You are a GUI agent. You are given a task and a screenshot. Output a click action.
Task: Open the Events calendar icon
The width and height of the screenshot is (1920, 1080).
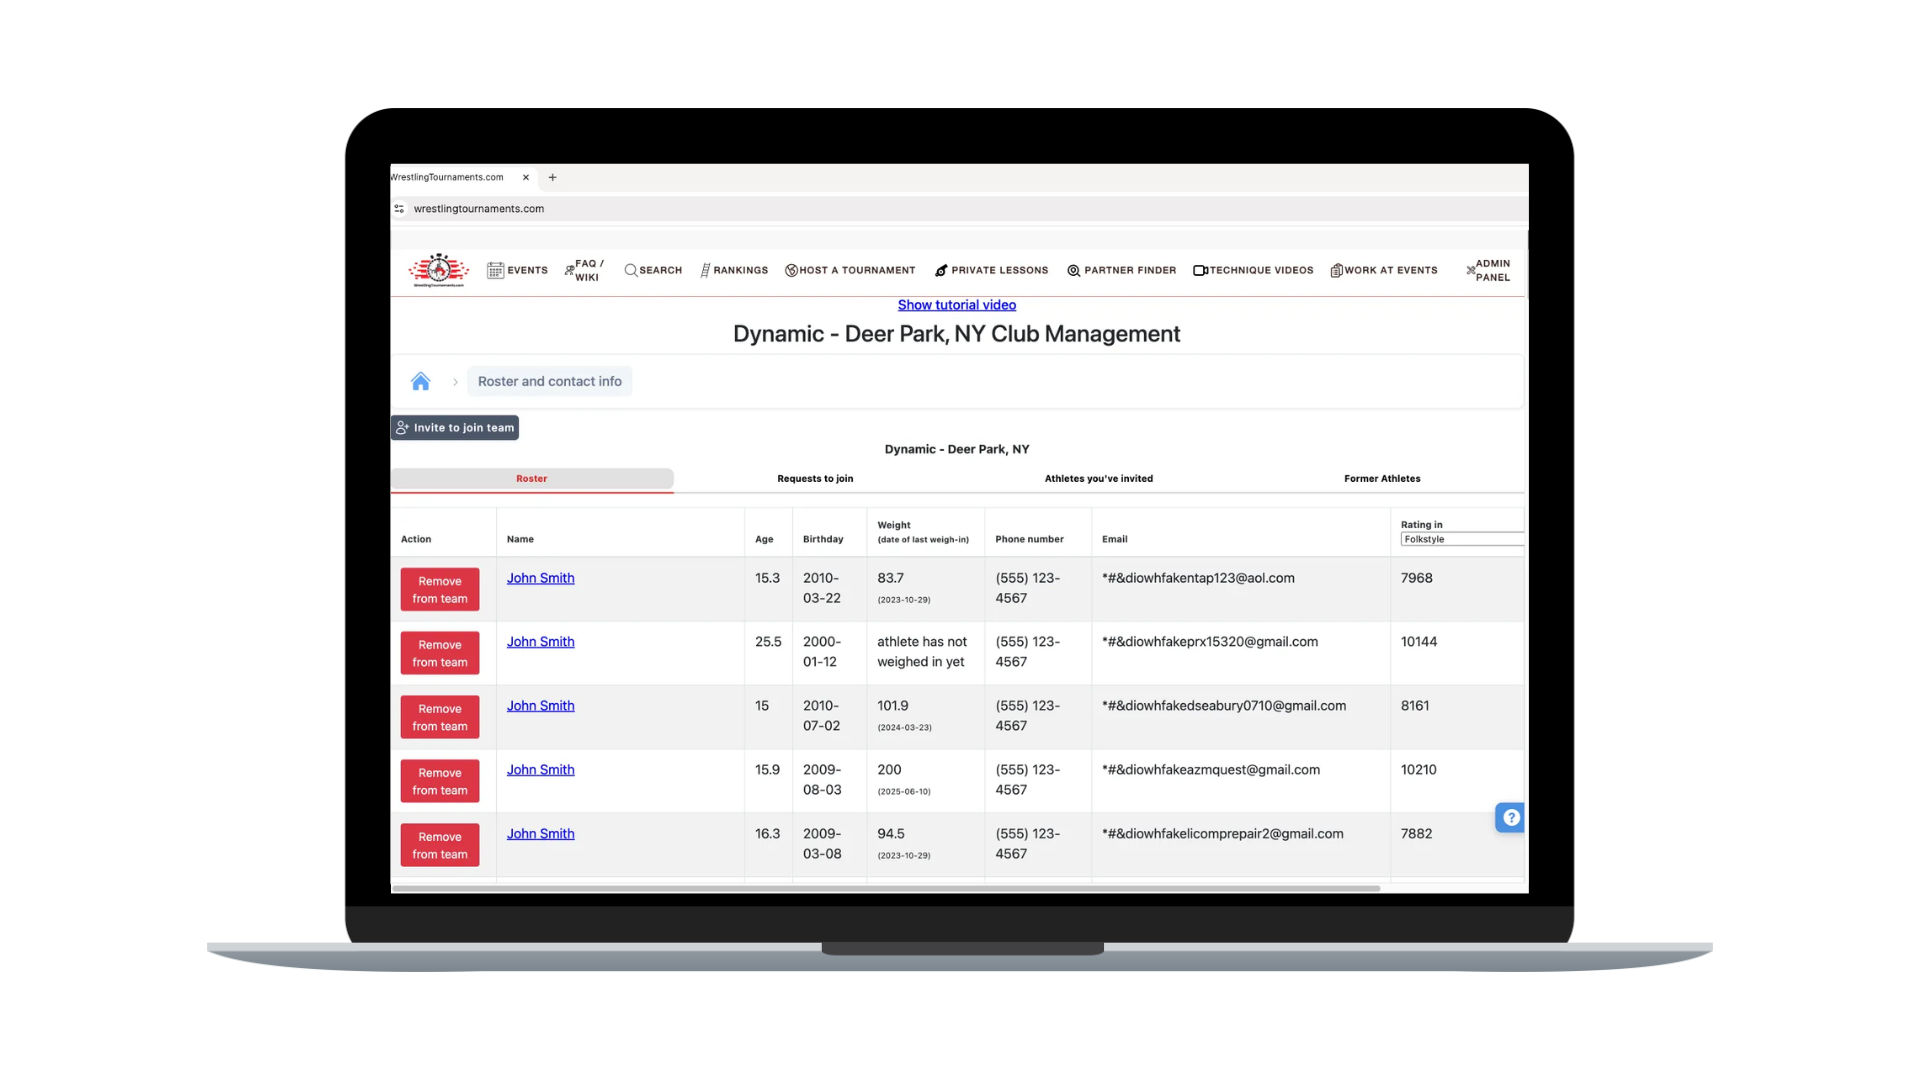point(495,270)
